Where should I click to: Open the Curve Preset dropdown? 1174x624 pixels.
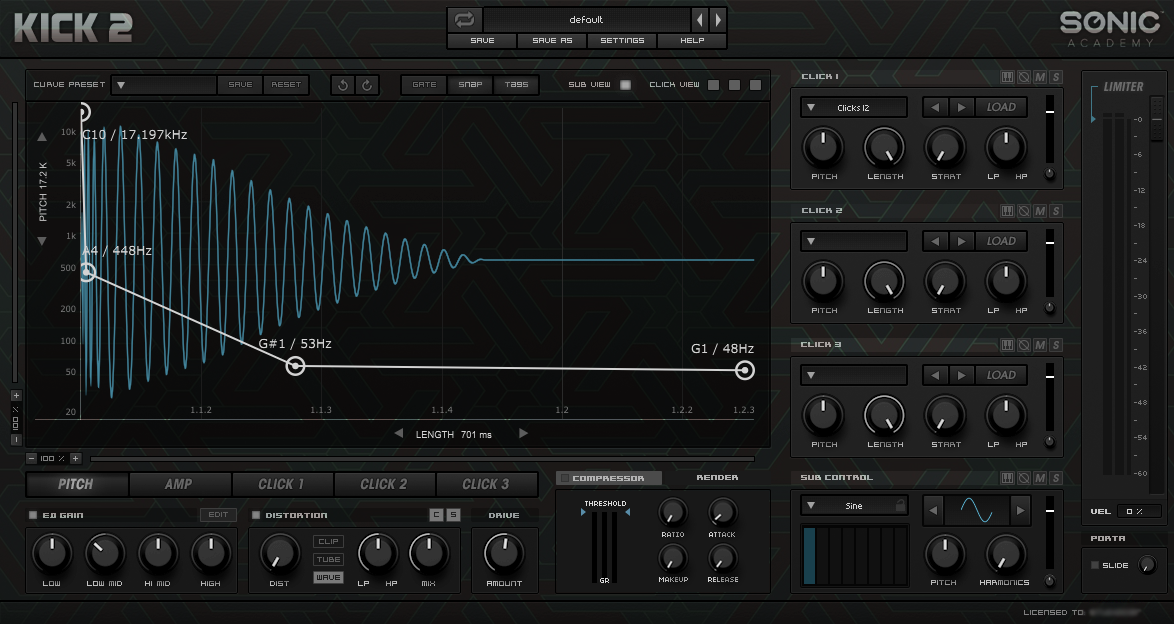coord(164,85)
